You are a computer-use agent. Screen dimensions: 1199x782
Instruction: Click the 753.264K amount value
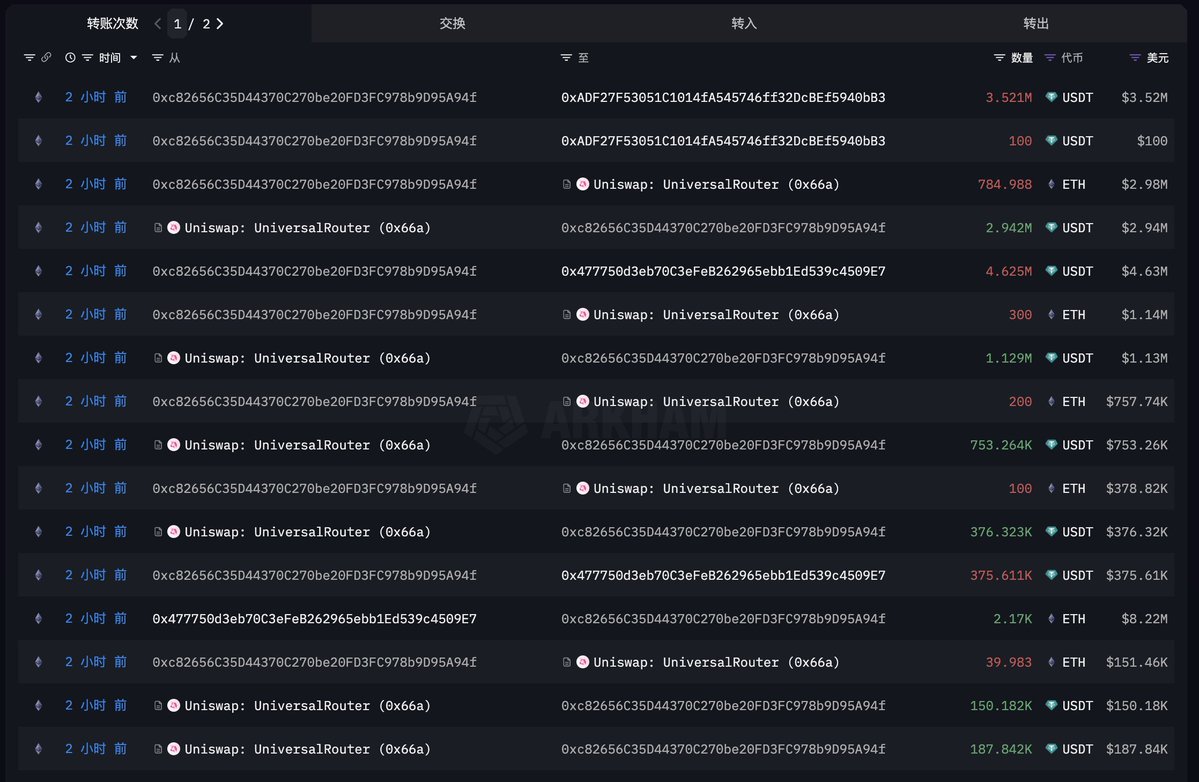1001,445
